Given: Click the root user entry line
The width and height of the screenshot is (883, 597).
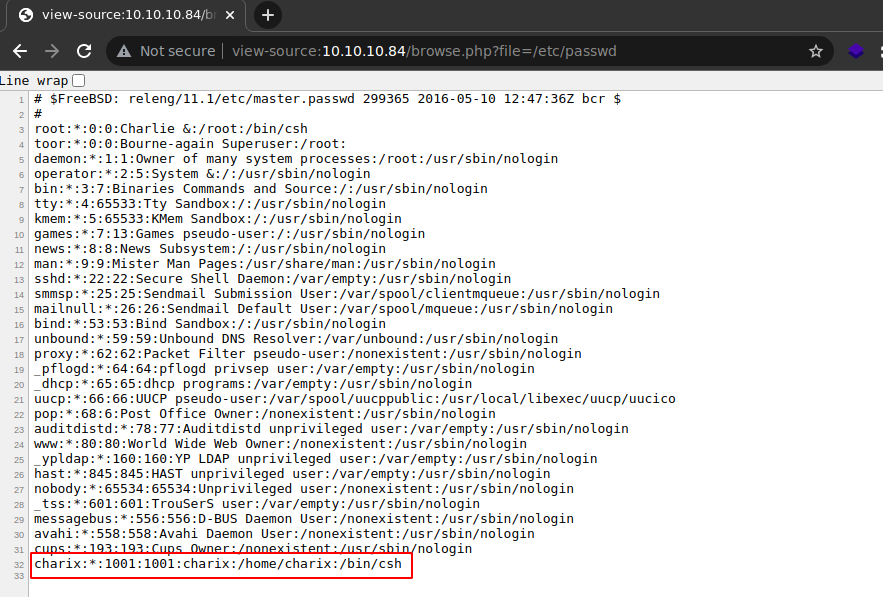Looking at the screenshot, I should [x=170, y=129].
